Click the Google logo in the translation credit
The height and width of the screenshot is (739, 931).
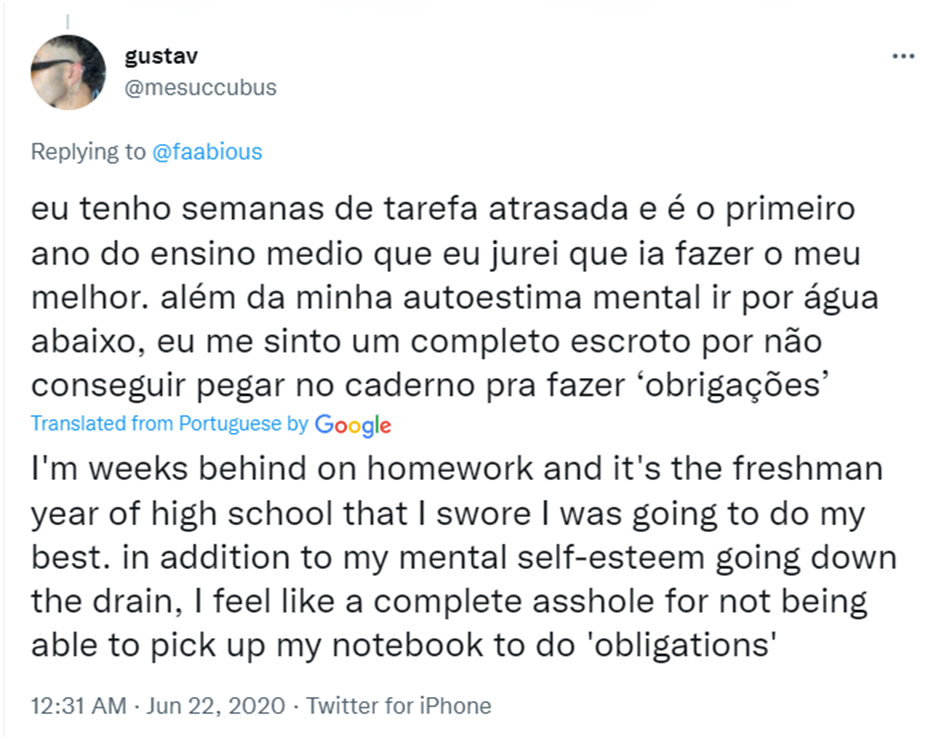[352, 424]
